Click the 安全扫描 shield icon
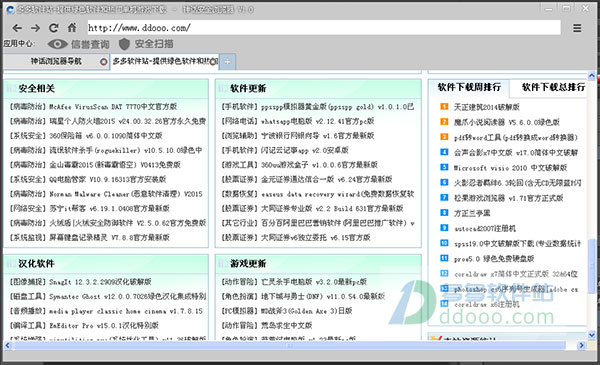The image size is (600, 365). (x=124, y=44)
